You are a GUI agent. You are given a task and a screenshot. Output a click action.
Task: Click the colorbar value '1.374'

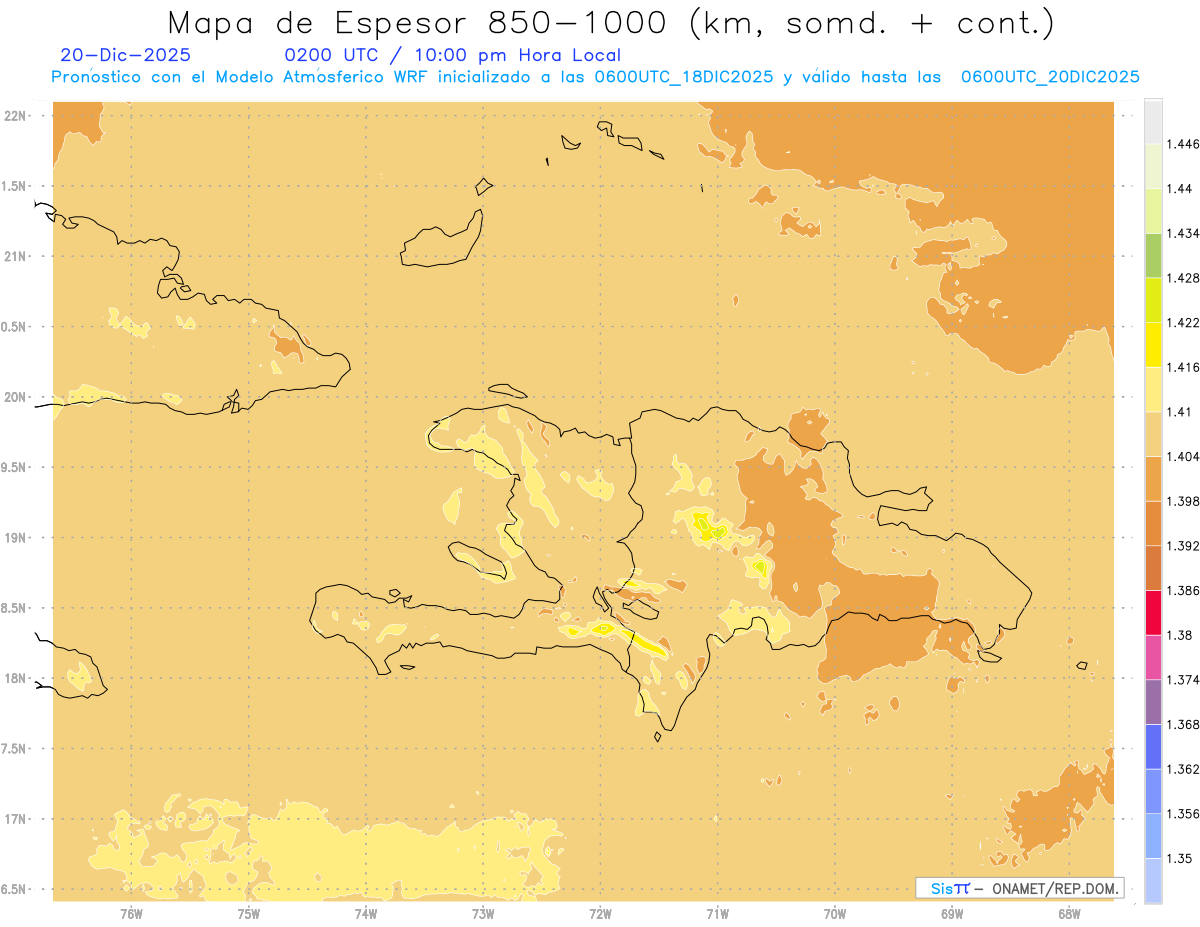coord(1183,680)
